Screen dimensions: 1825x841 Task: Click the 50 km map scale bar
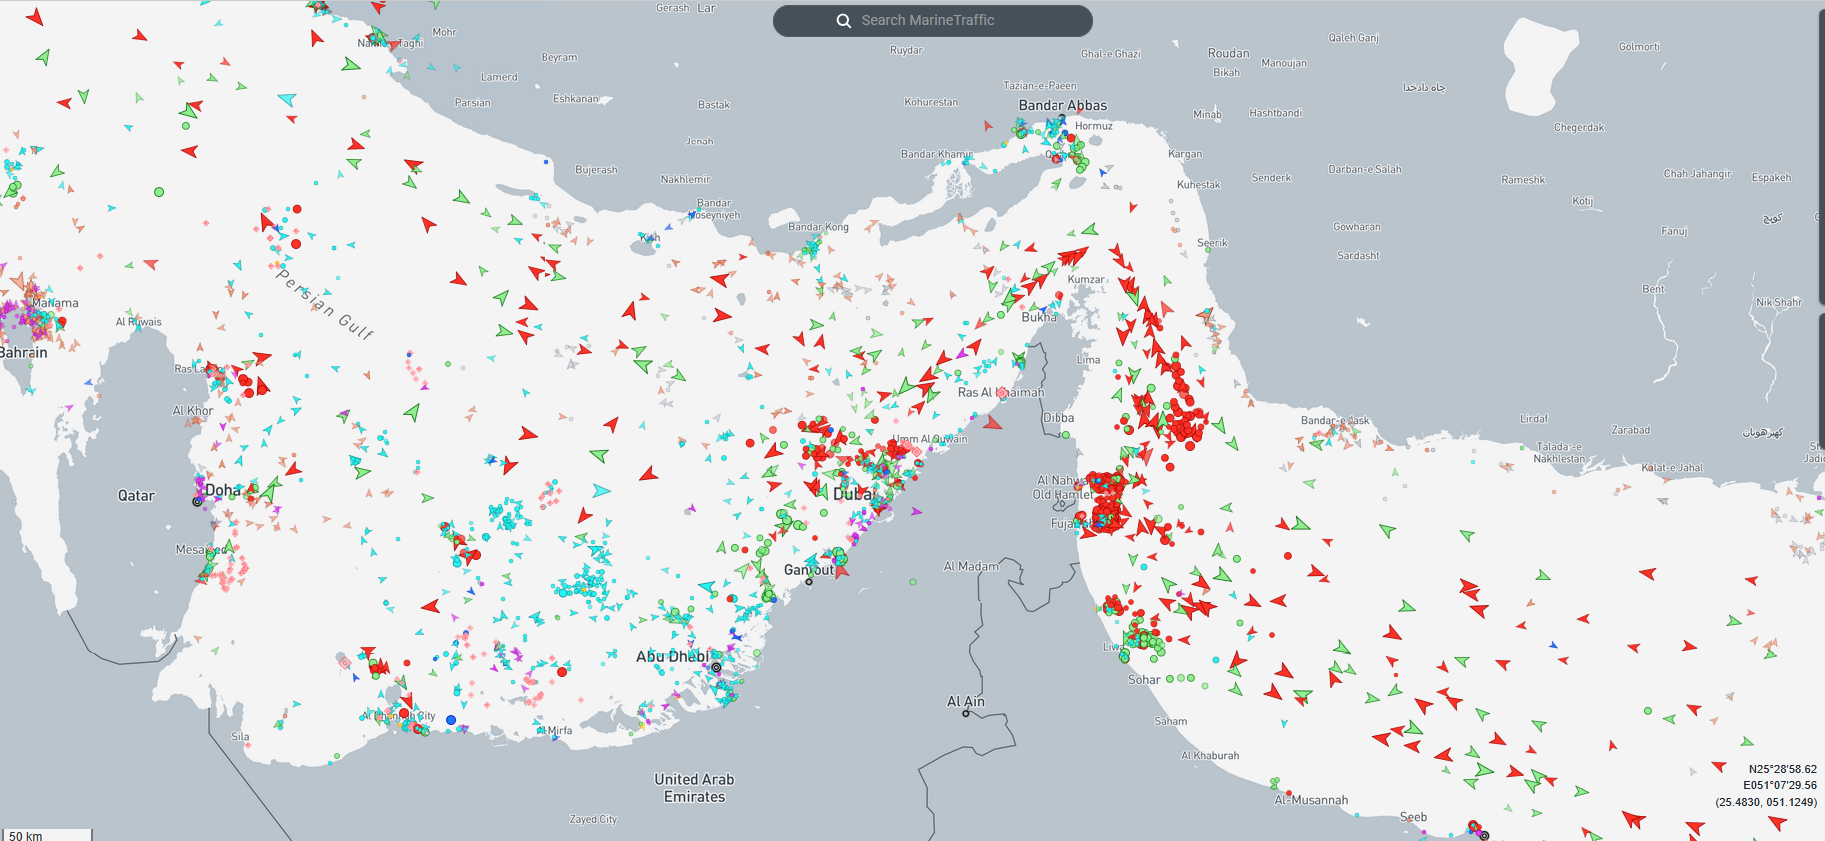pos(47,835)
